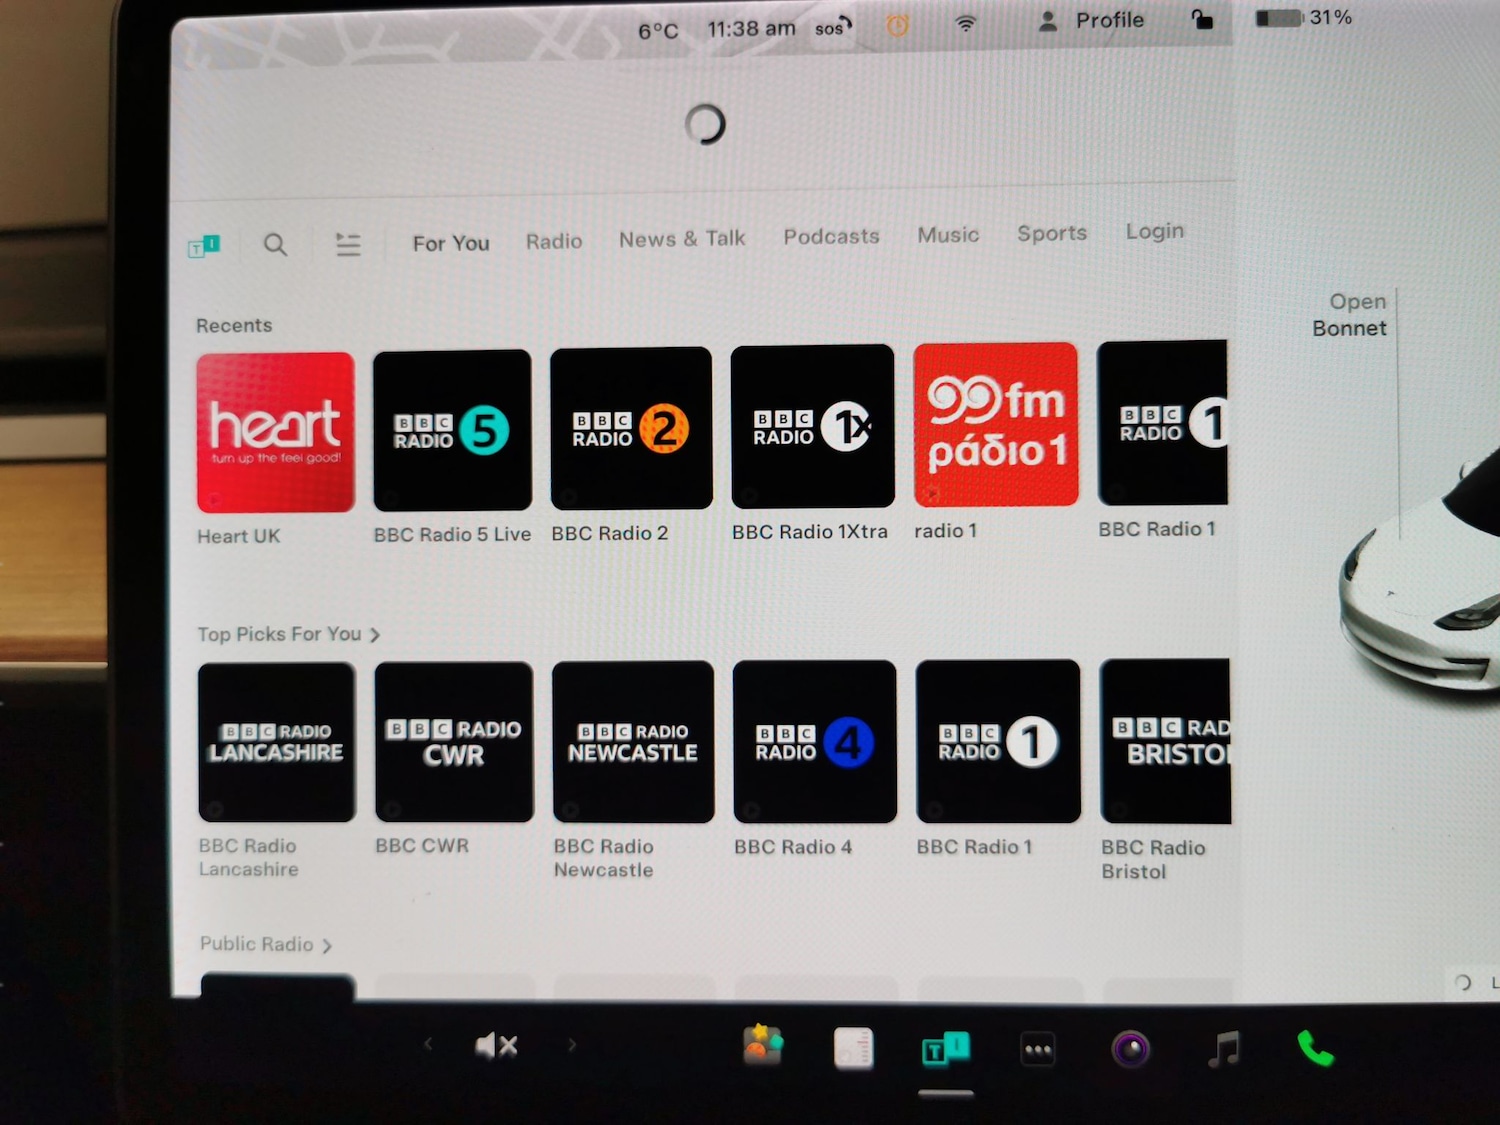Viewport: 1500px width, 1125px height.
Task: Play BBC Radio Lancashire tile
Action: (x=277, y=742)
